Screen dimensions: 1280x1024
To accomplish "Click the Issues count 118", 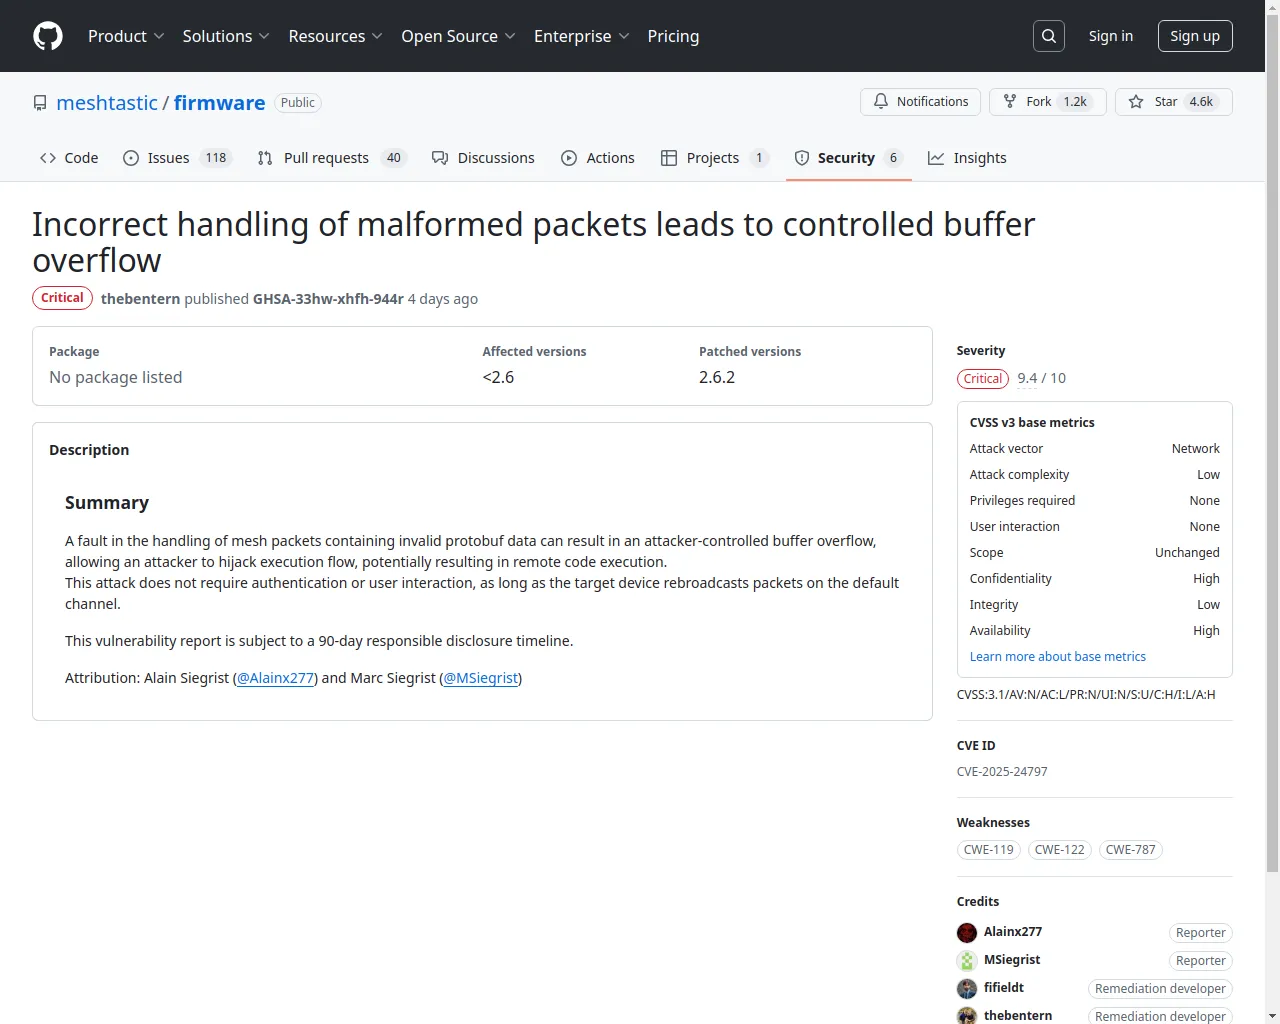I will tap(216, 158).
